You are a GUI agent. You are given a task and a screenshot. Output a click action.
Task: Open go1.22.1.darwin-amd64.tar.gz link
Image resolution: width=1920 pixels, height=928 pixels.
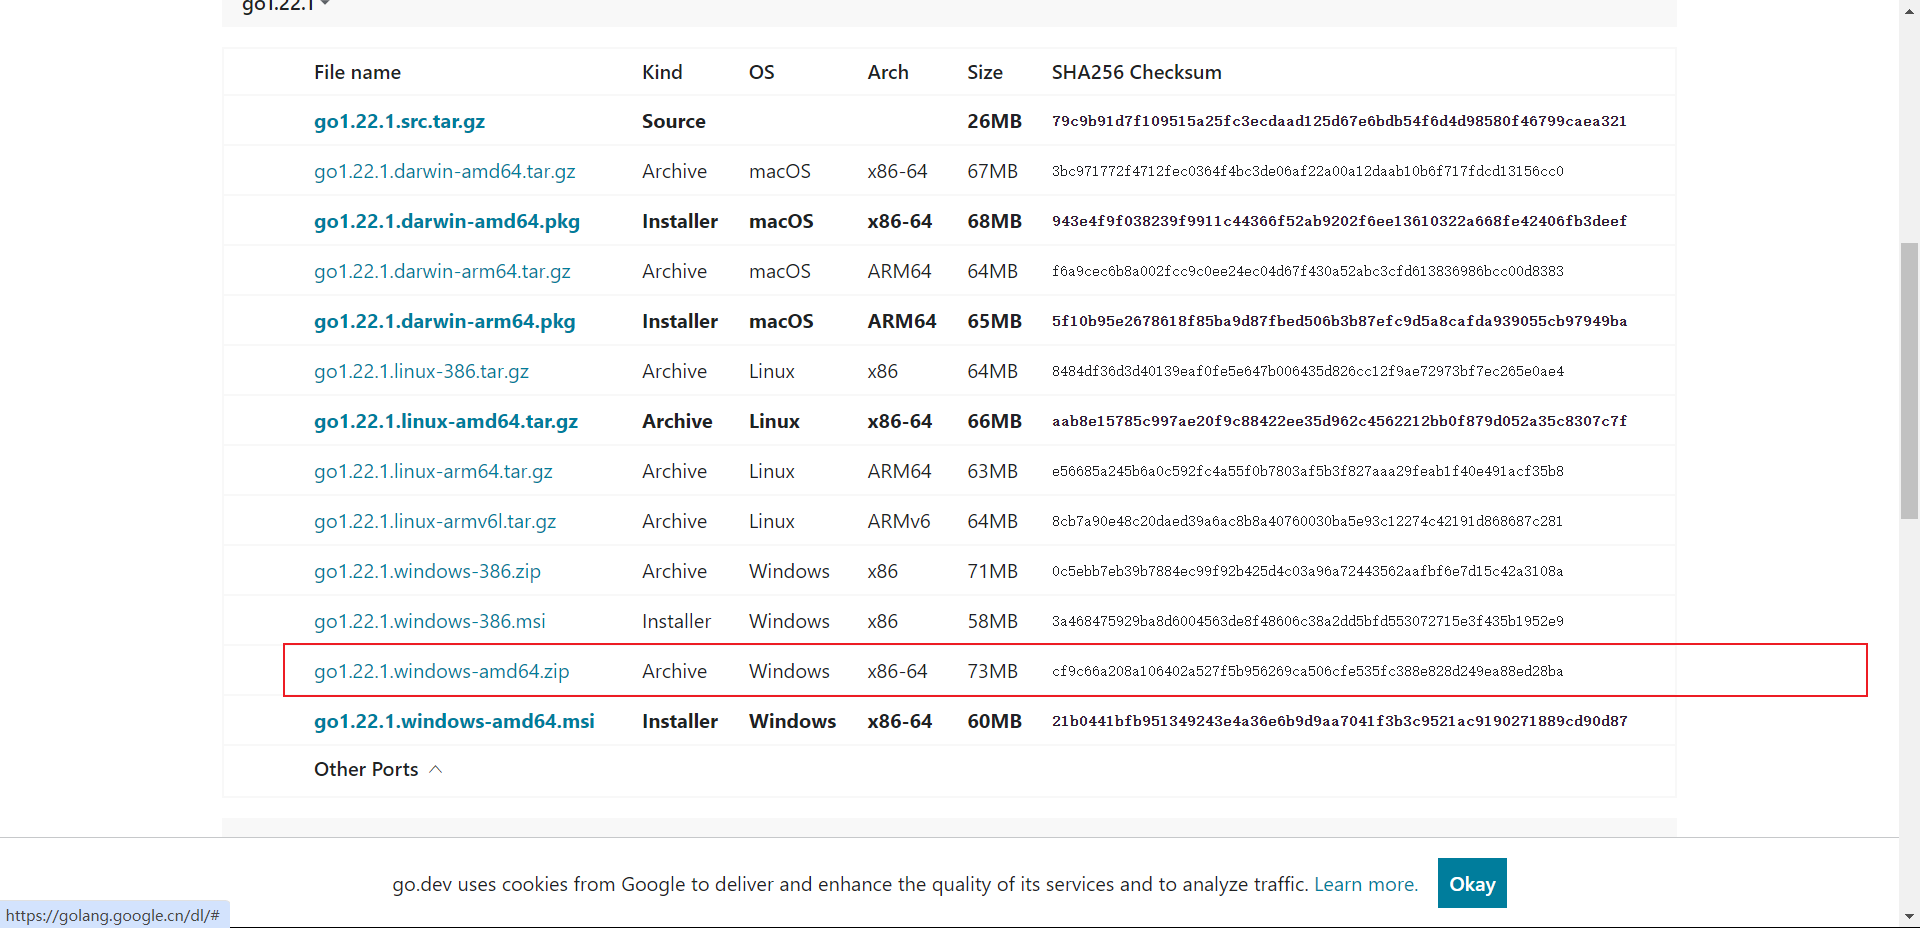point(444,171)
